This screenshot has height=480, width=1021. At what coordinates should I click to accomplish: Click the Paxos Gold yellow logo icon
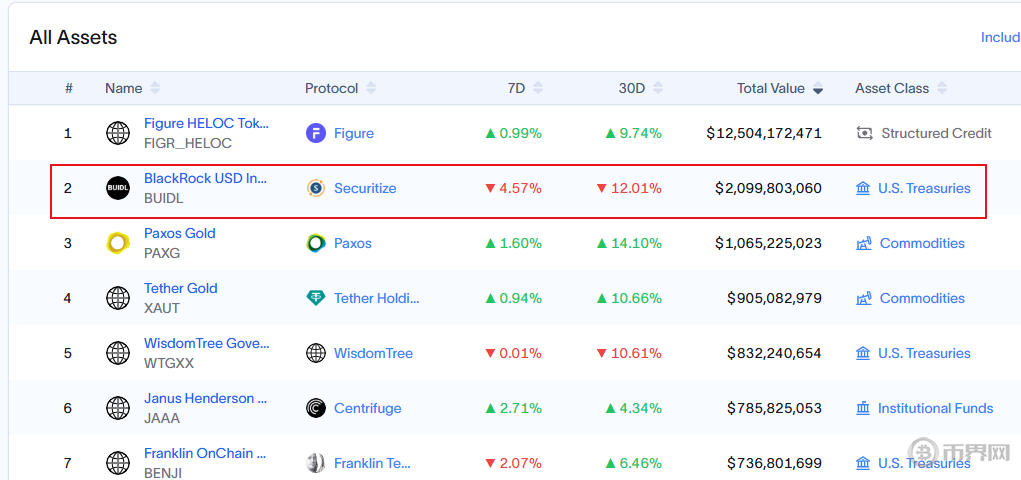tap(118, 243)
